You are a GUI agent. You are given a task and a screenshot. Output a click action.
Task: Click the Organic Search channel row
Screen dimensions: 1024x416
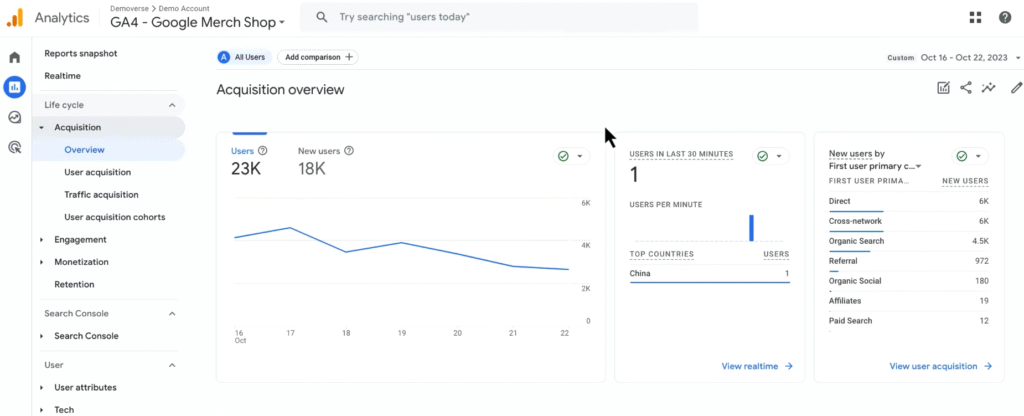pos(908,242)
